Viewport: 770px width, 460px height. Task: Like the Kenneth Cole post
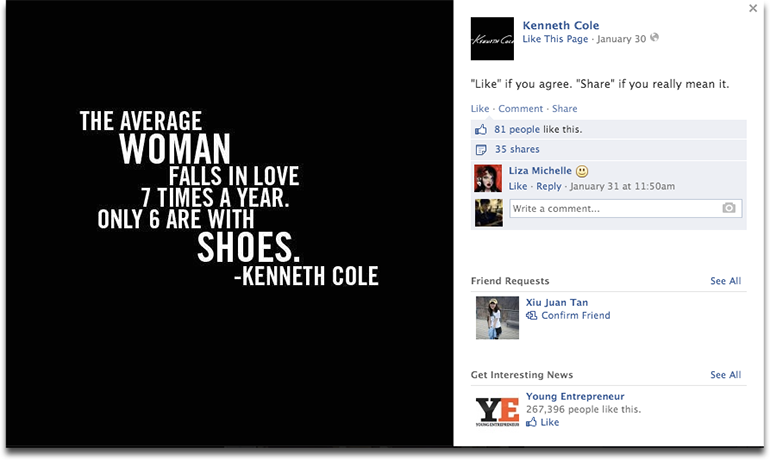click(480, 108)
